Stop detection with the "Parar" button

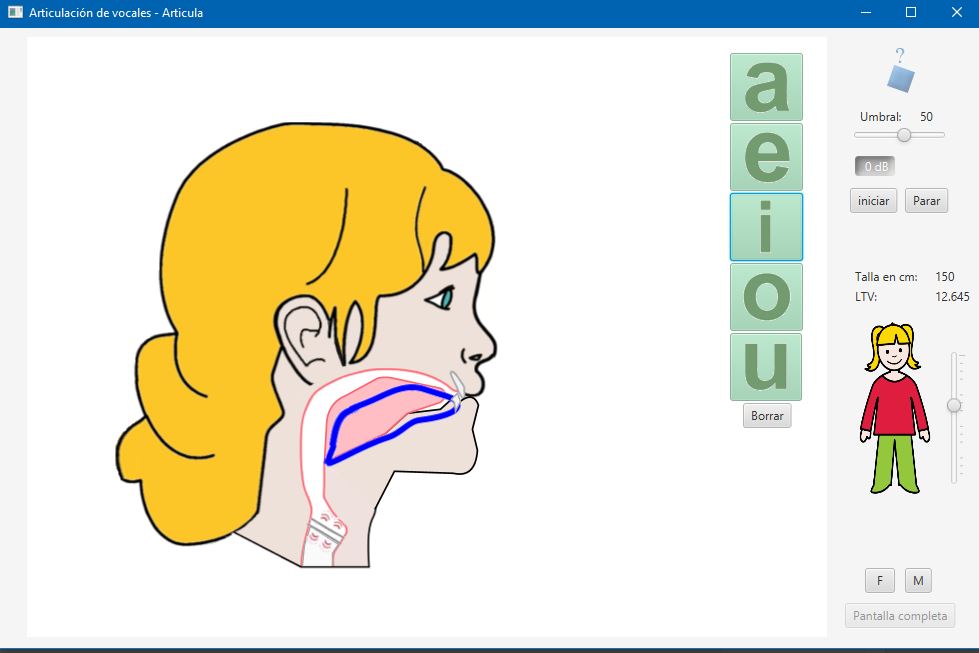click(x=926, y=200)
